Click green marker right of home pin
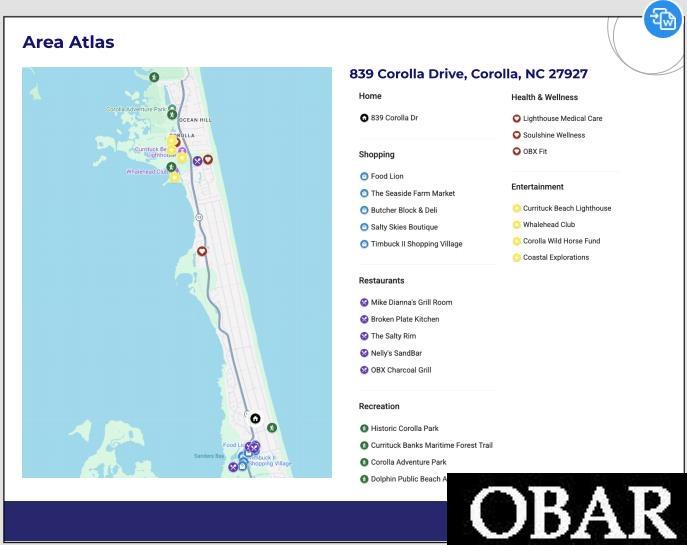 tap(272, 427)
